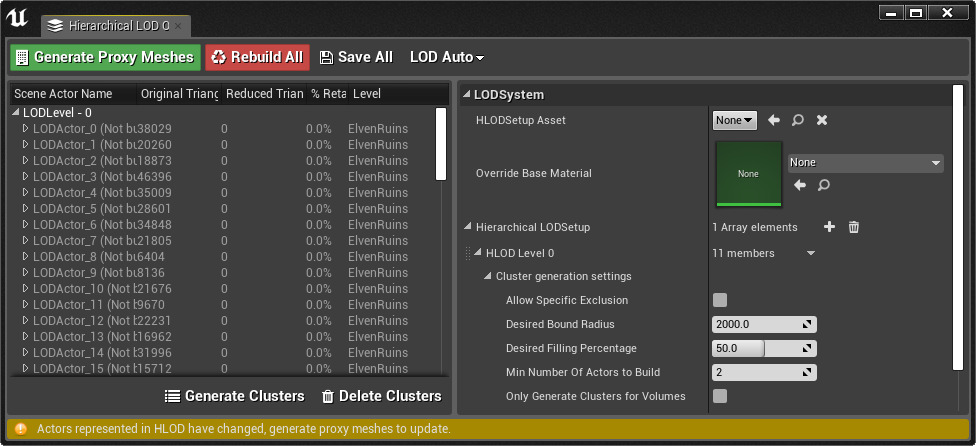Toggle Only Generate Clusters for Volumes
The width and height of the screenshot is (976, 446).
pos(720,396)
